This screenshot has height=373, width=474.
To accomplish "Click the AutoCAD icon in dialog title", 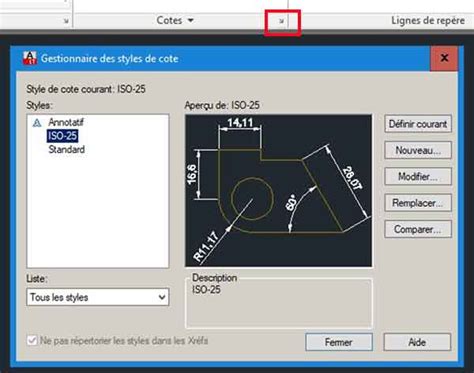I will 30,58.
